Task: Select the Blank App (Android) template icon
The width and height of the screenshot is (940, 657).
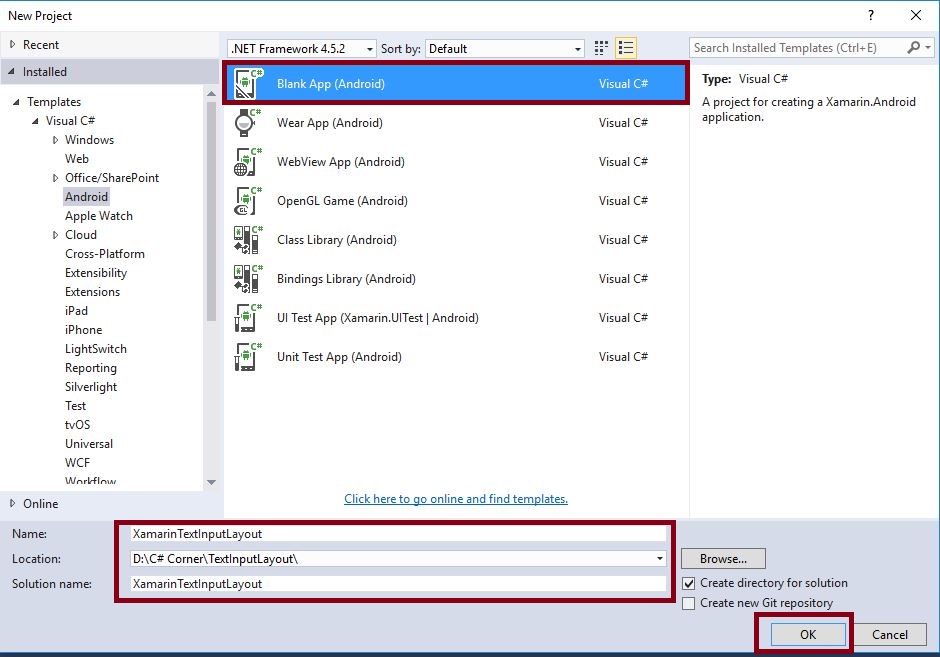Action: coord(248,84)
